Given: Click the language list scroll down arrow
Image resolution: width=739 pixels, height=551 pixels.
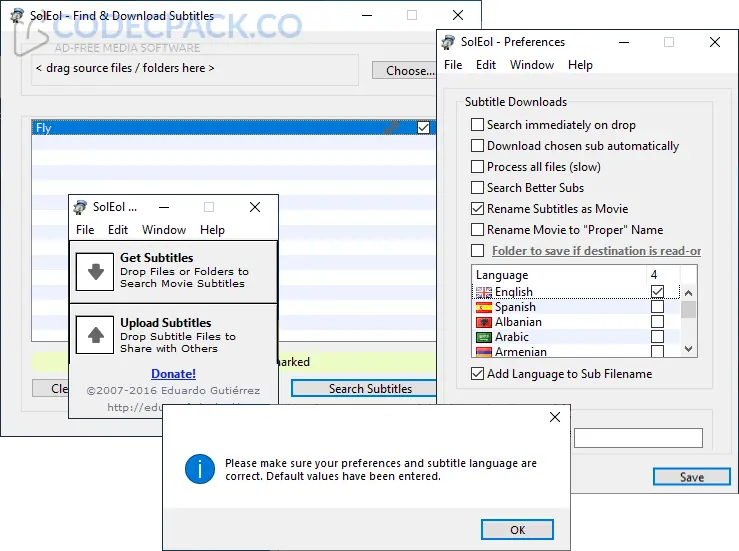Looking at the screenshot, I should (689, 349).
